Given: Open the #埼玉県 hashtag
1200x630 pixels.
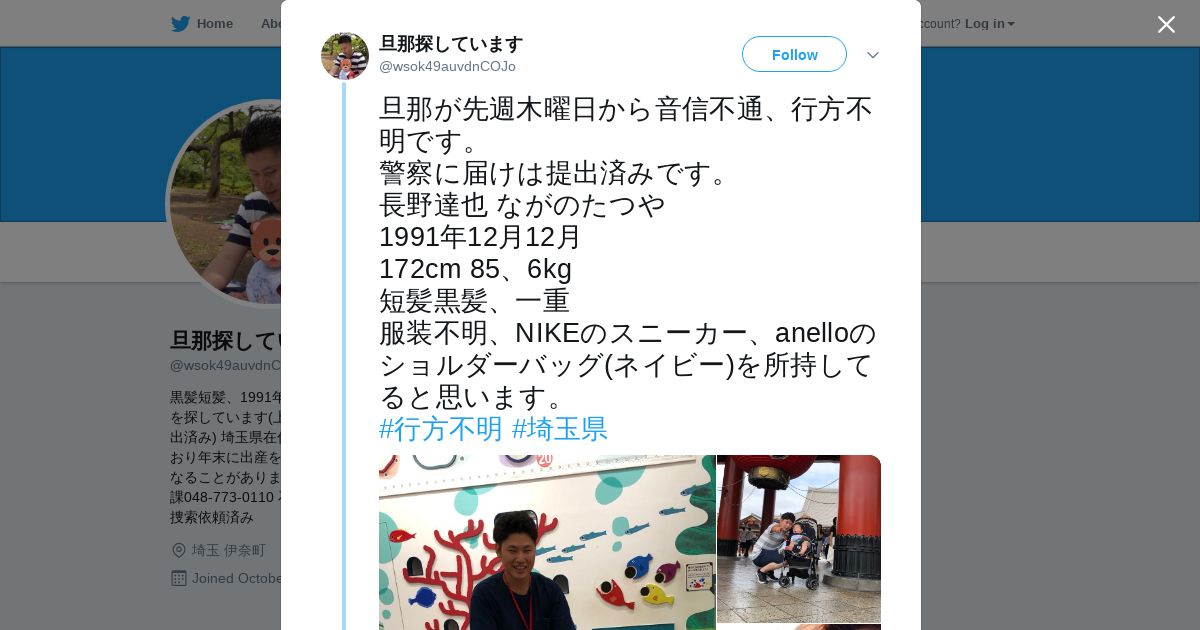Looking at the screenshot, I should coord(560,429).
